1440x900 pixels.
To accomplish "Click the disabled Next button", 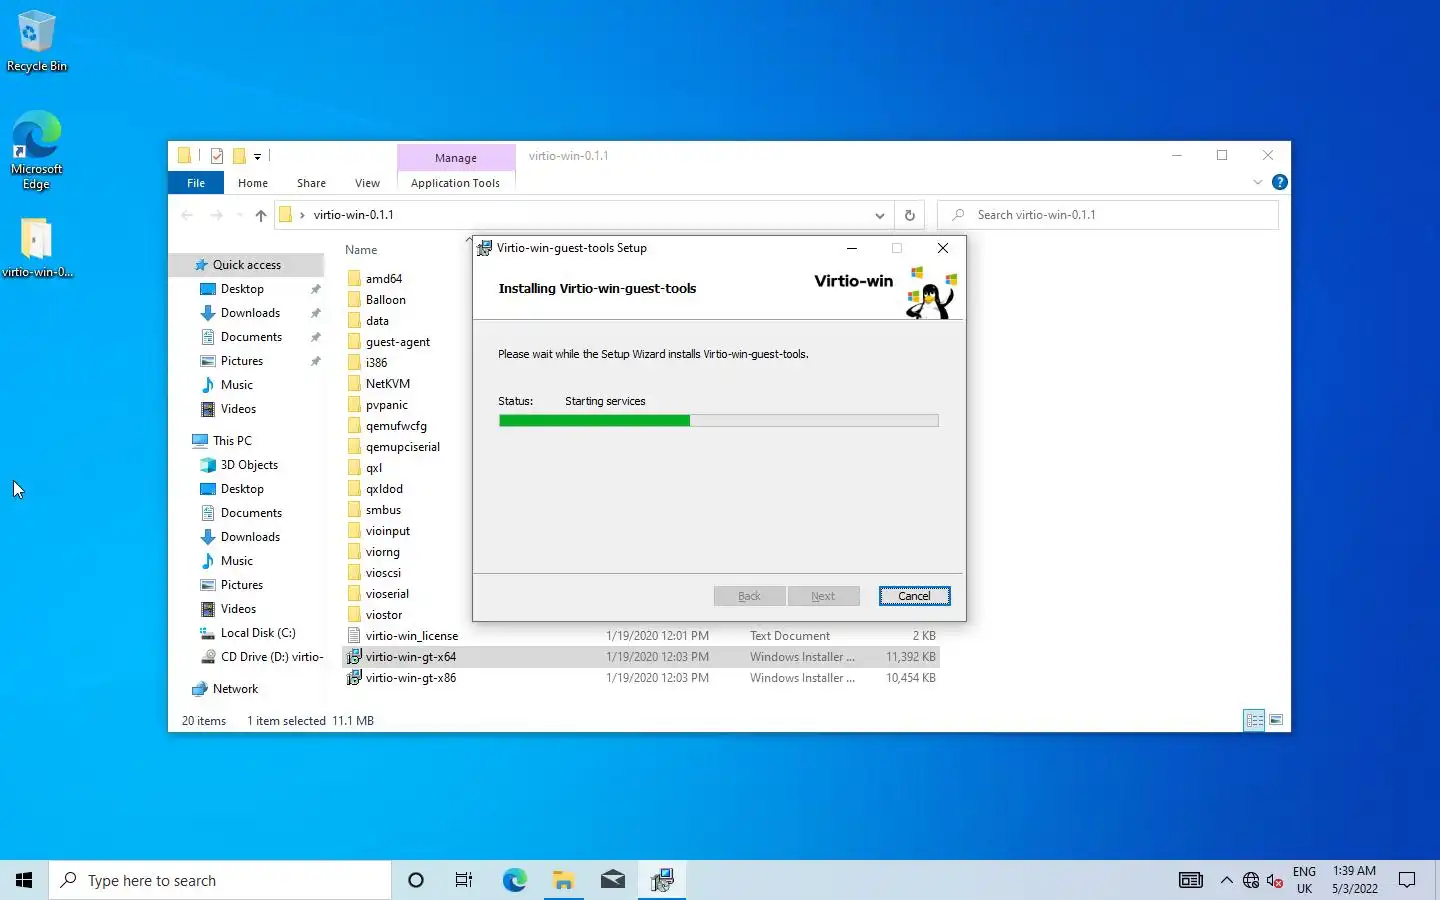I will [x=823, y=596].
